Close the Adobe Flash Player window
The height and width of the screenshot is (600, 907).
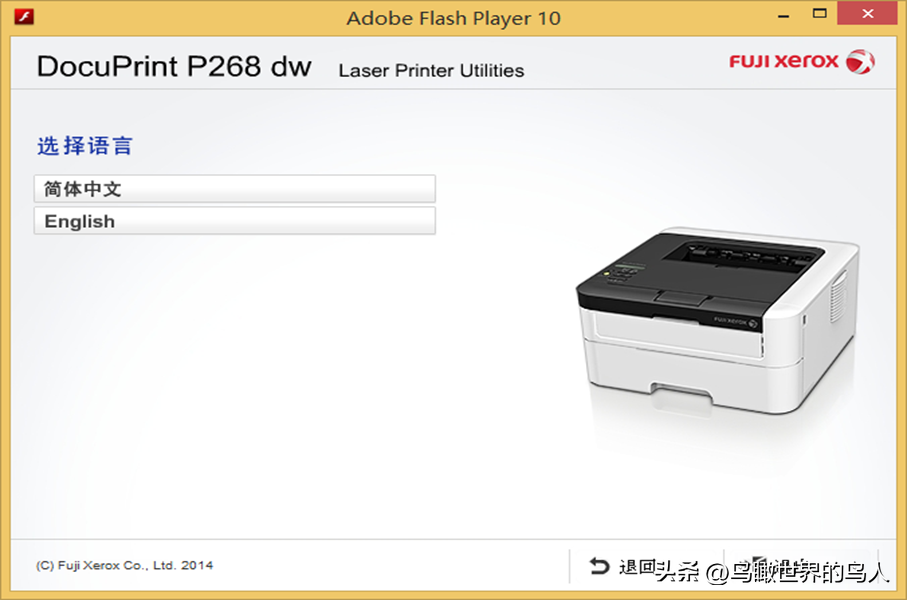pos(867,13)
